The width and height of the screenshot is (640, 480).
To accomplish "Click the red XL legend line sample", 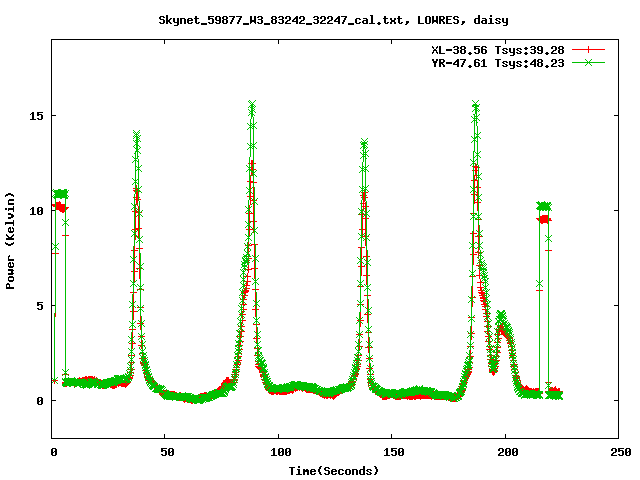I will pos(588,50).
